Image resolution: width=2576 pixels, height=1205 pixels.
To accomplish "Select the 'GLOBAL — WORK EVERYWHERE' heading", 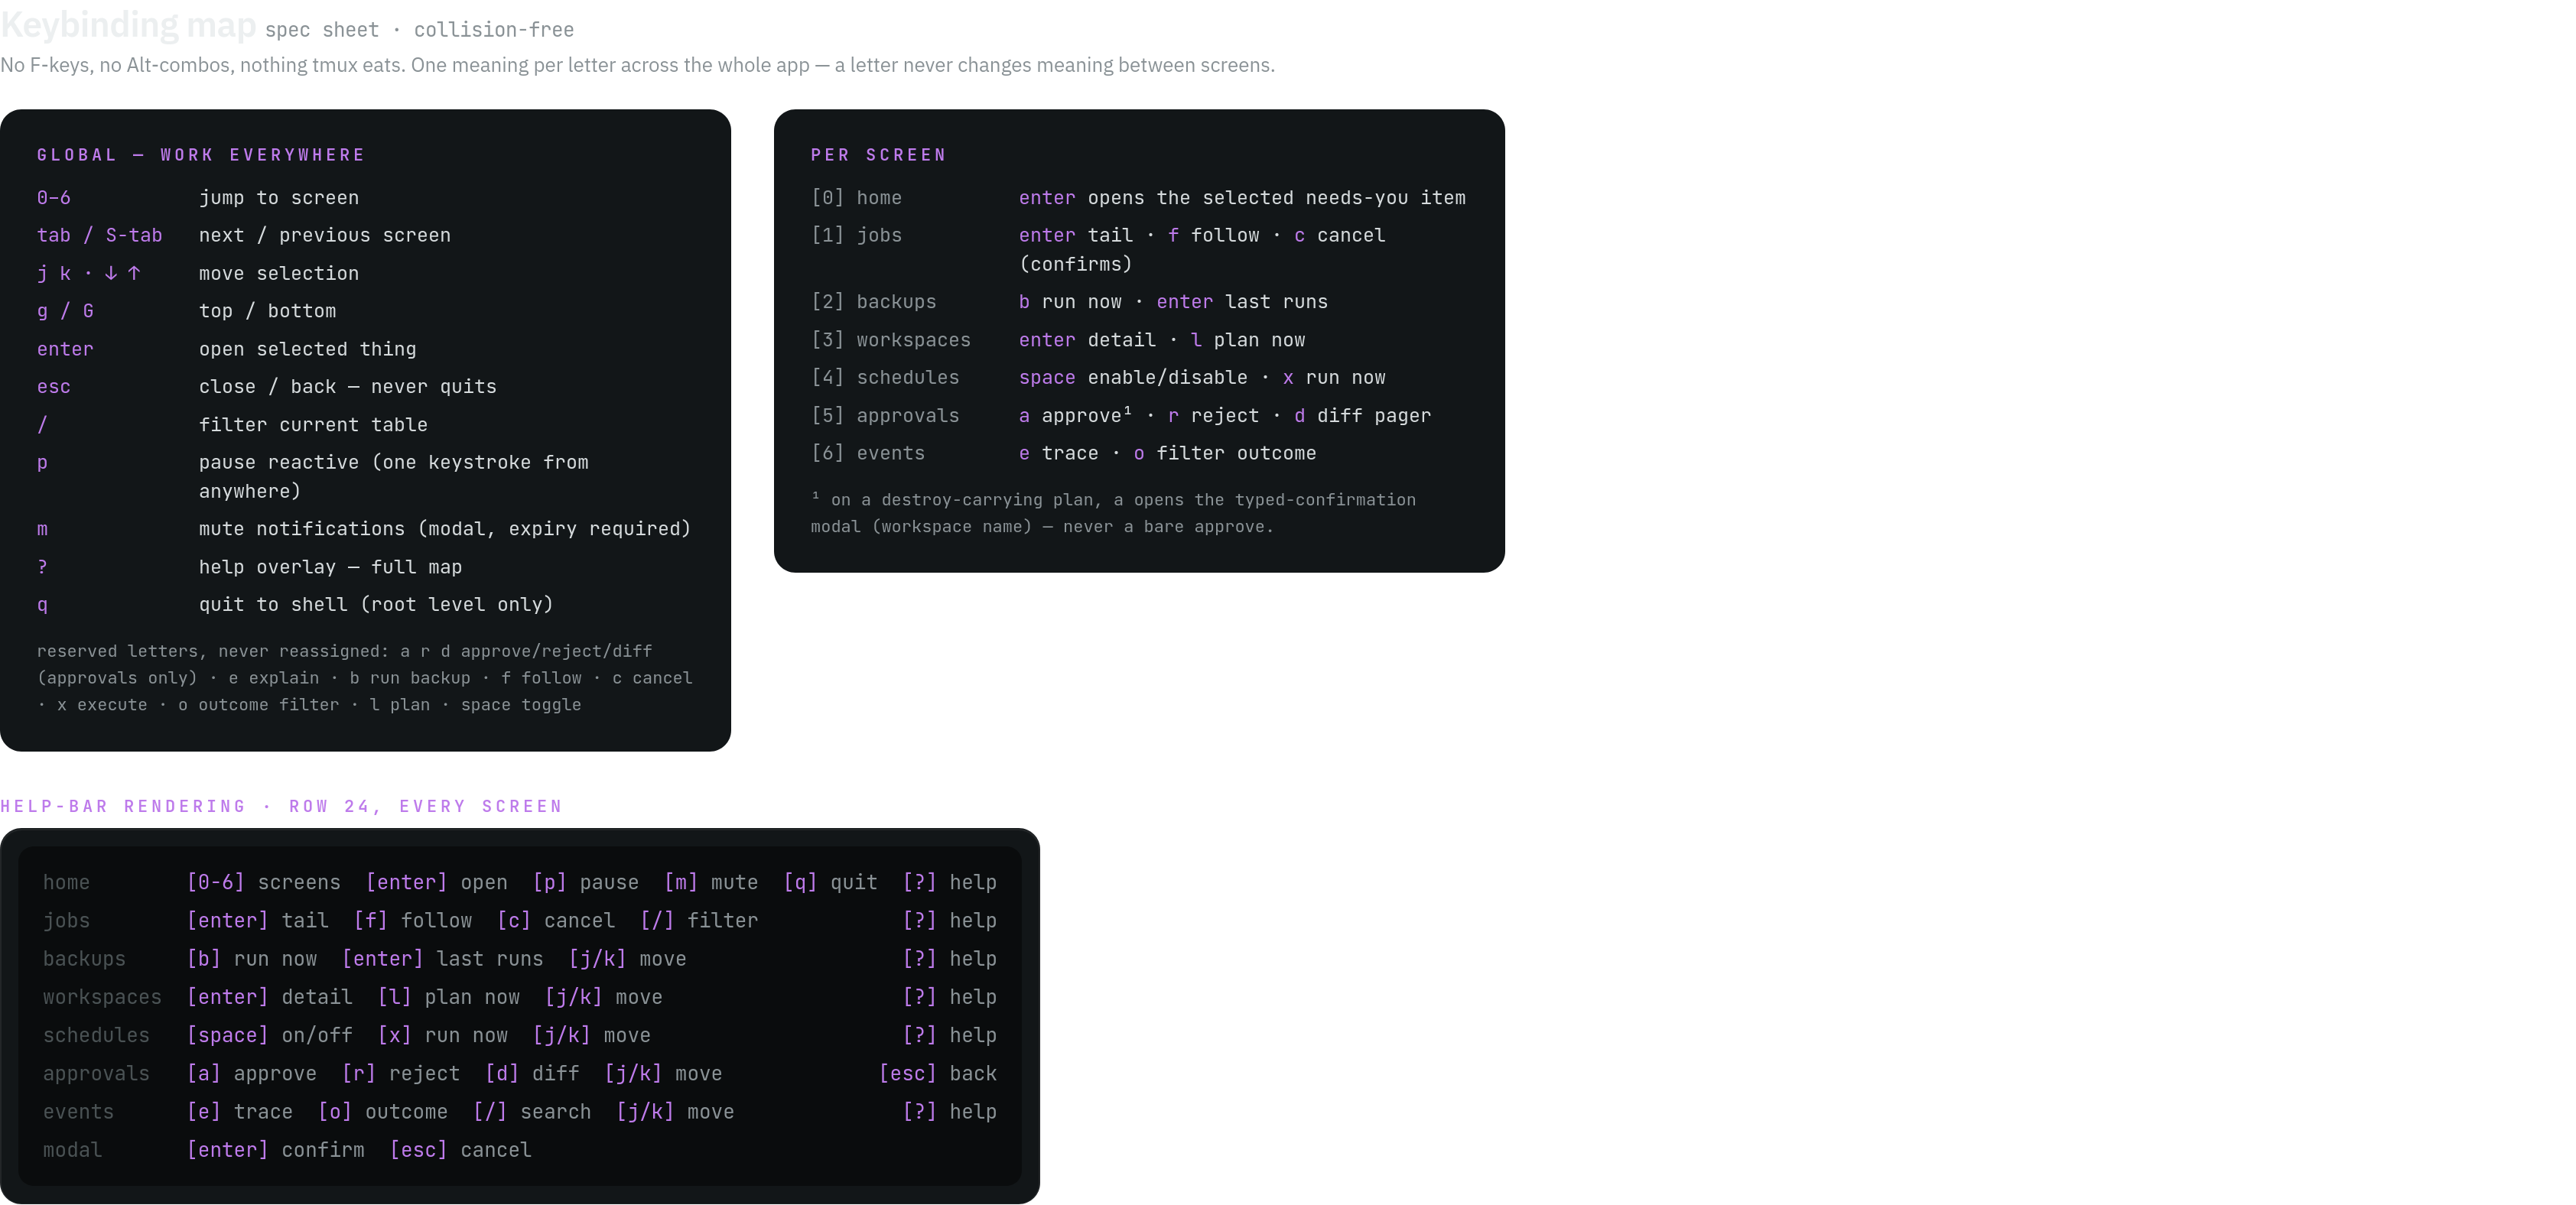I will (201, 155).
